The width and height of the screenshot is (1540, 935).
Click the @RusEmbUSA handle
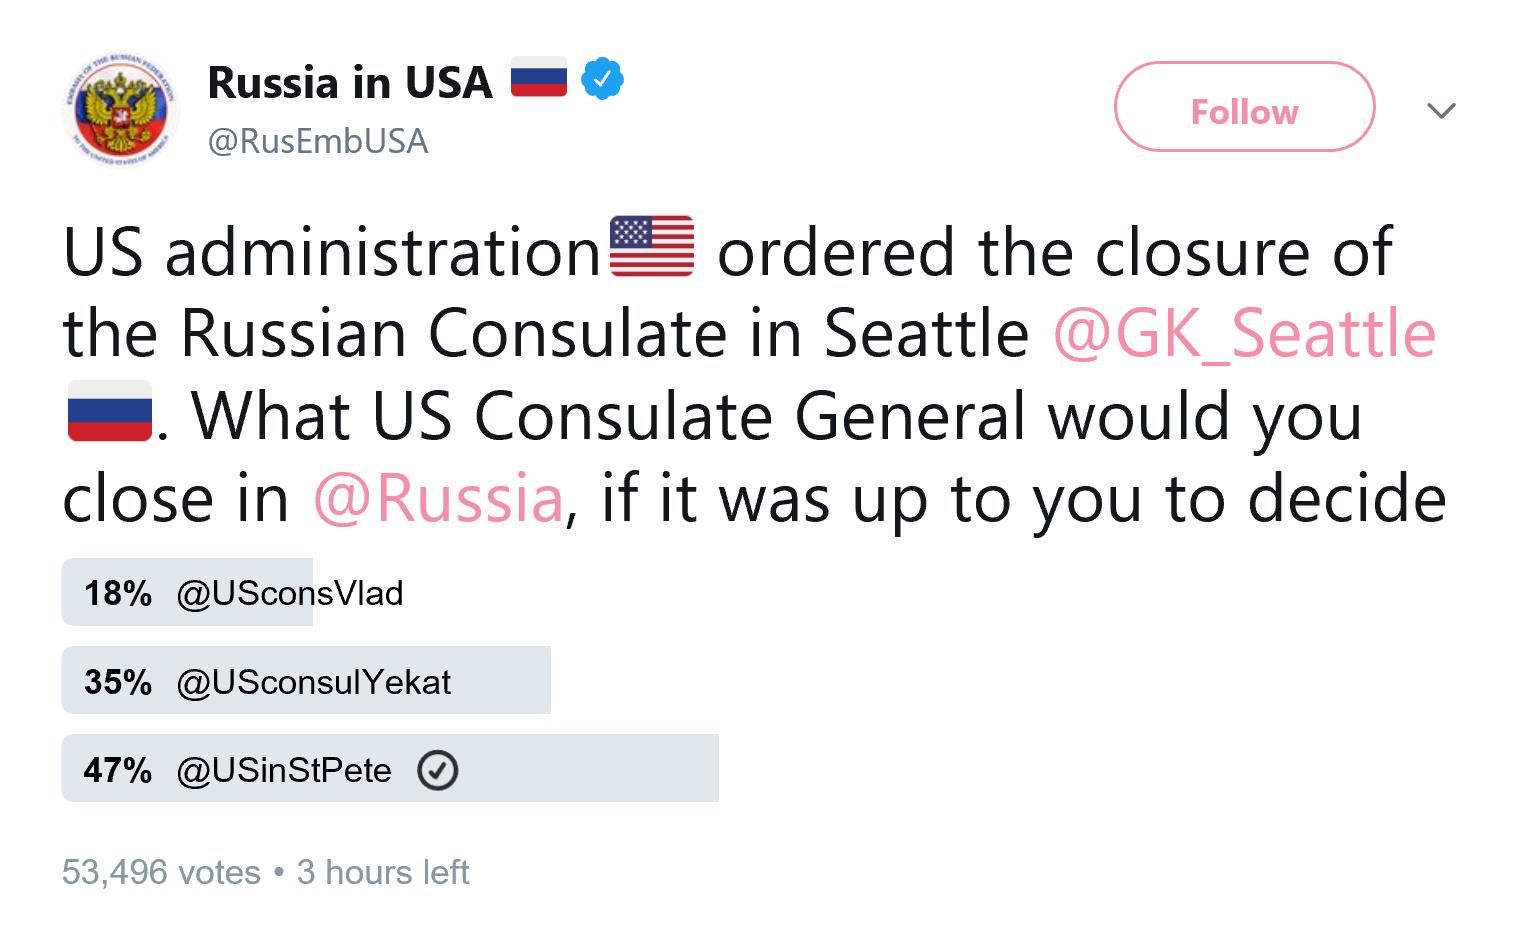[318, 141]
